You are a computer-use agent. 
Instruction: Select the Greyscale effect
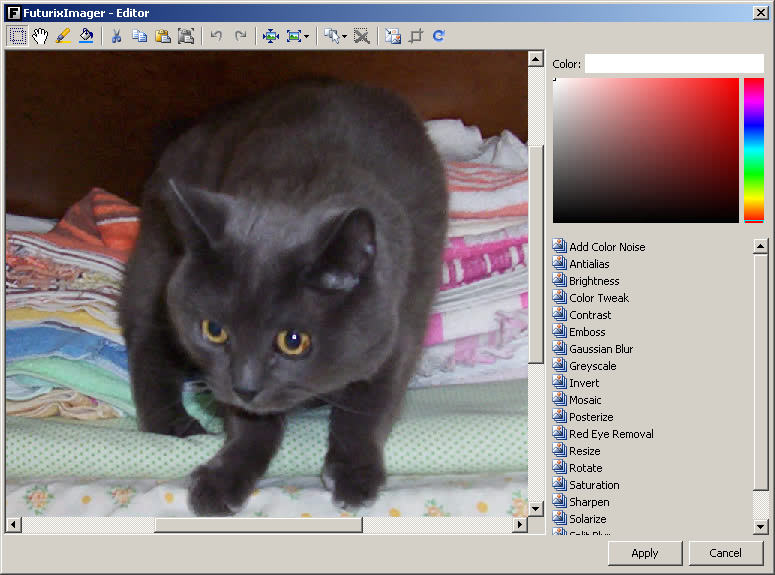(x=592, y=366)
